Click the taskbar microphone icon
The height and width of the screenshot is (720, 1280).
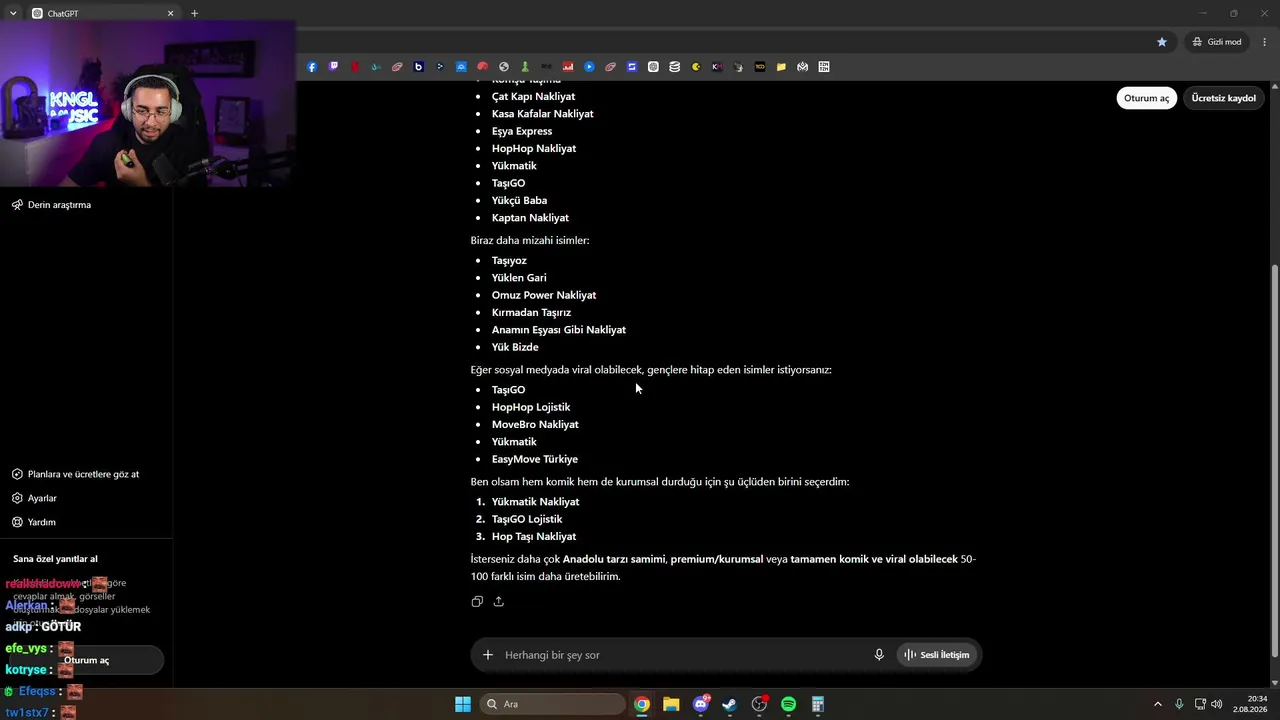[x=1179, y=704]
